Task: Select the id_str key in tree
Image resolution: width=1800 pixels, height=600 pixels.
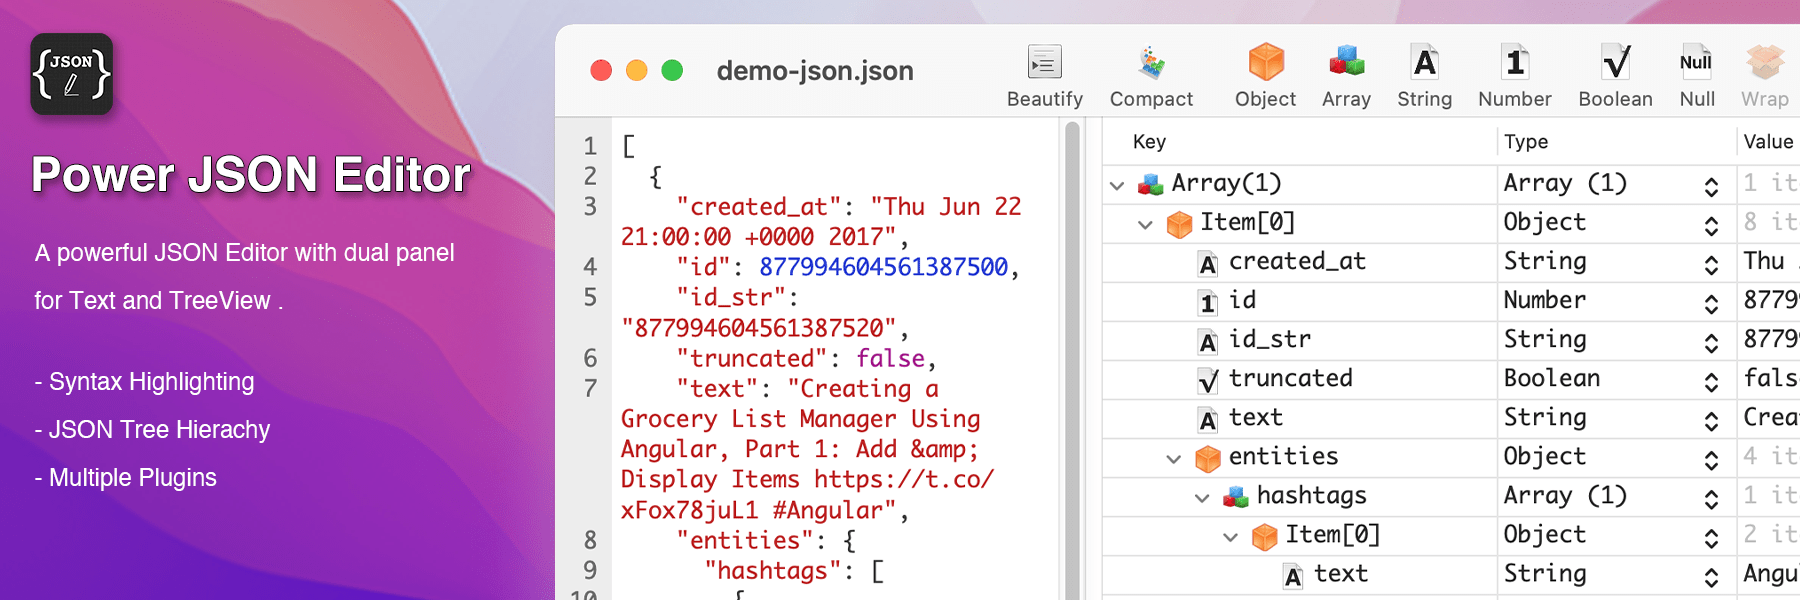Action: click(1269, 339)
